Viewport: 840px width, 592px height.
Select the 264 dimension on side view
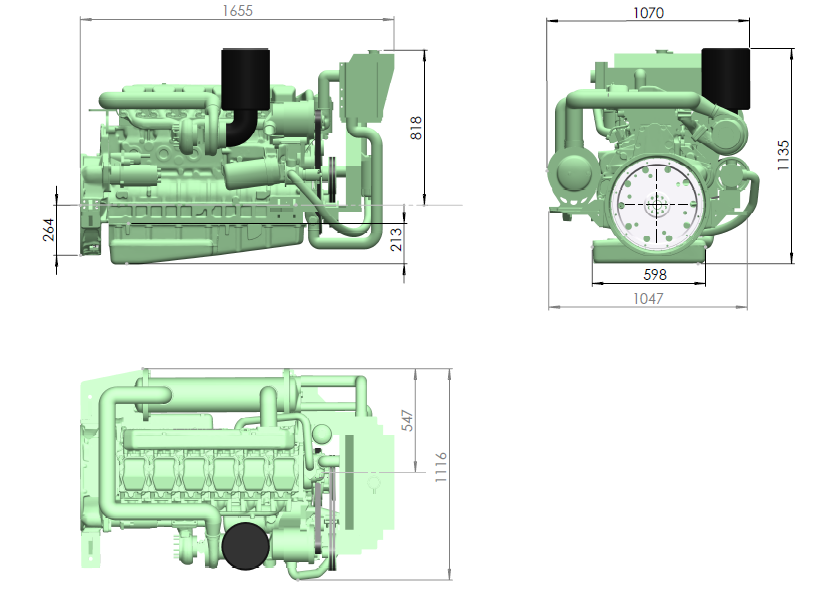pos(49,229)
